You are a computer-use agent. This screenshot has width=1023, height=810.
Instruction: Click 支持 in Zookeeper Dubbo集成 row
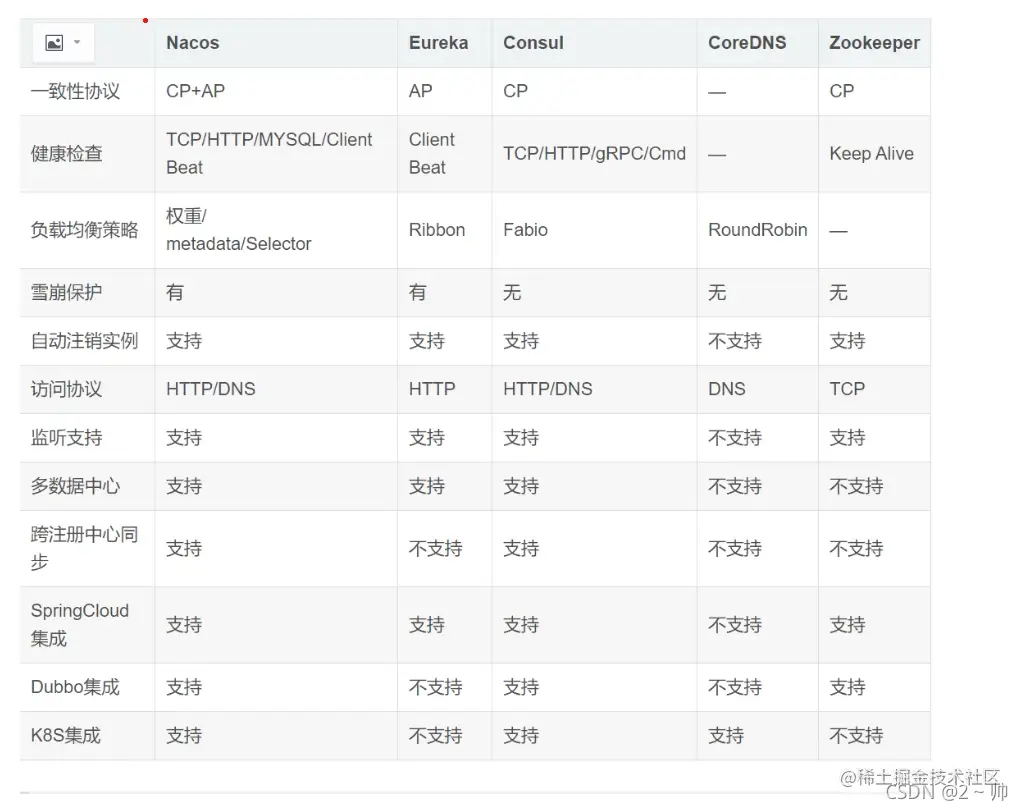point(847,687)
